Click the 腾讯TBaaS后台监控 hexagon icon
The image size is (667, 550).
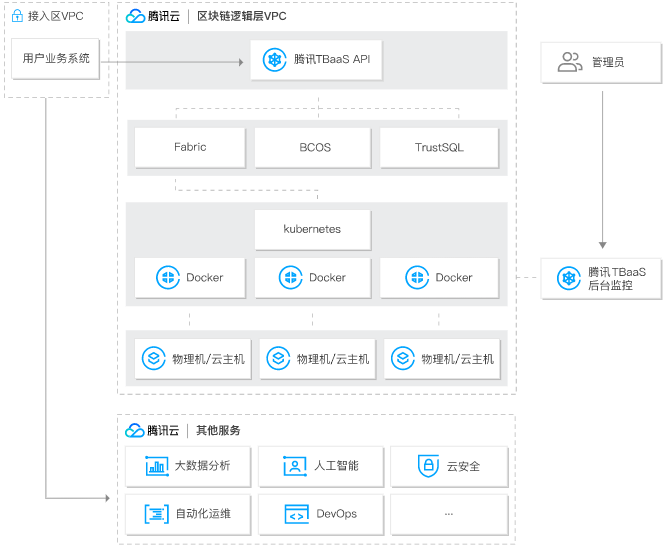coord(569,279)
